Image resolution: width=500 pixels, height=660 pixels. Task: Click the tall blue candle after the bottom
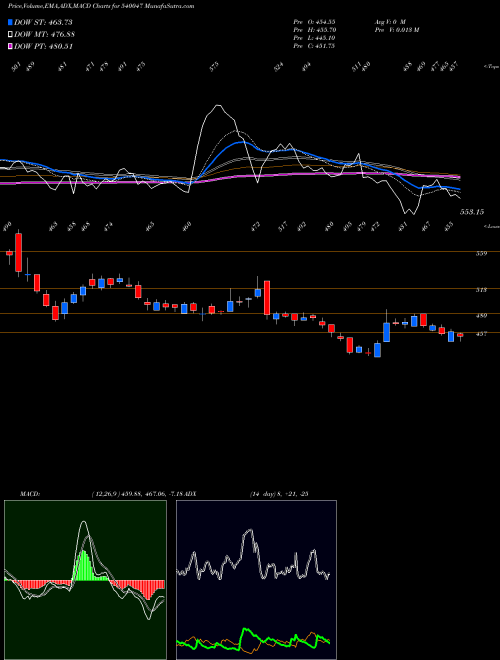click(x=386, y=332)
